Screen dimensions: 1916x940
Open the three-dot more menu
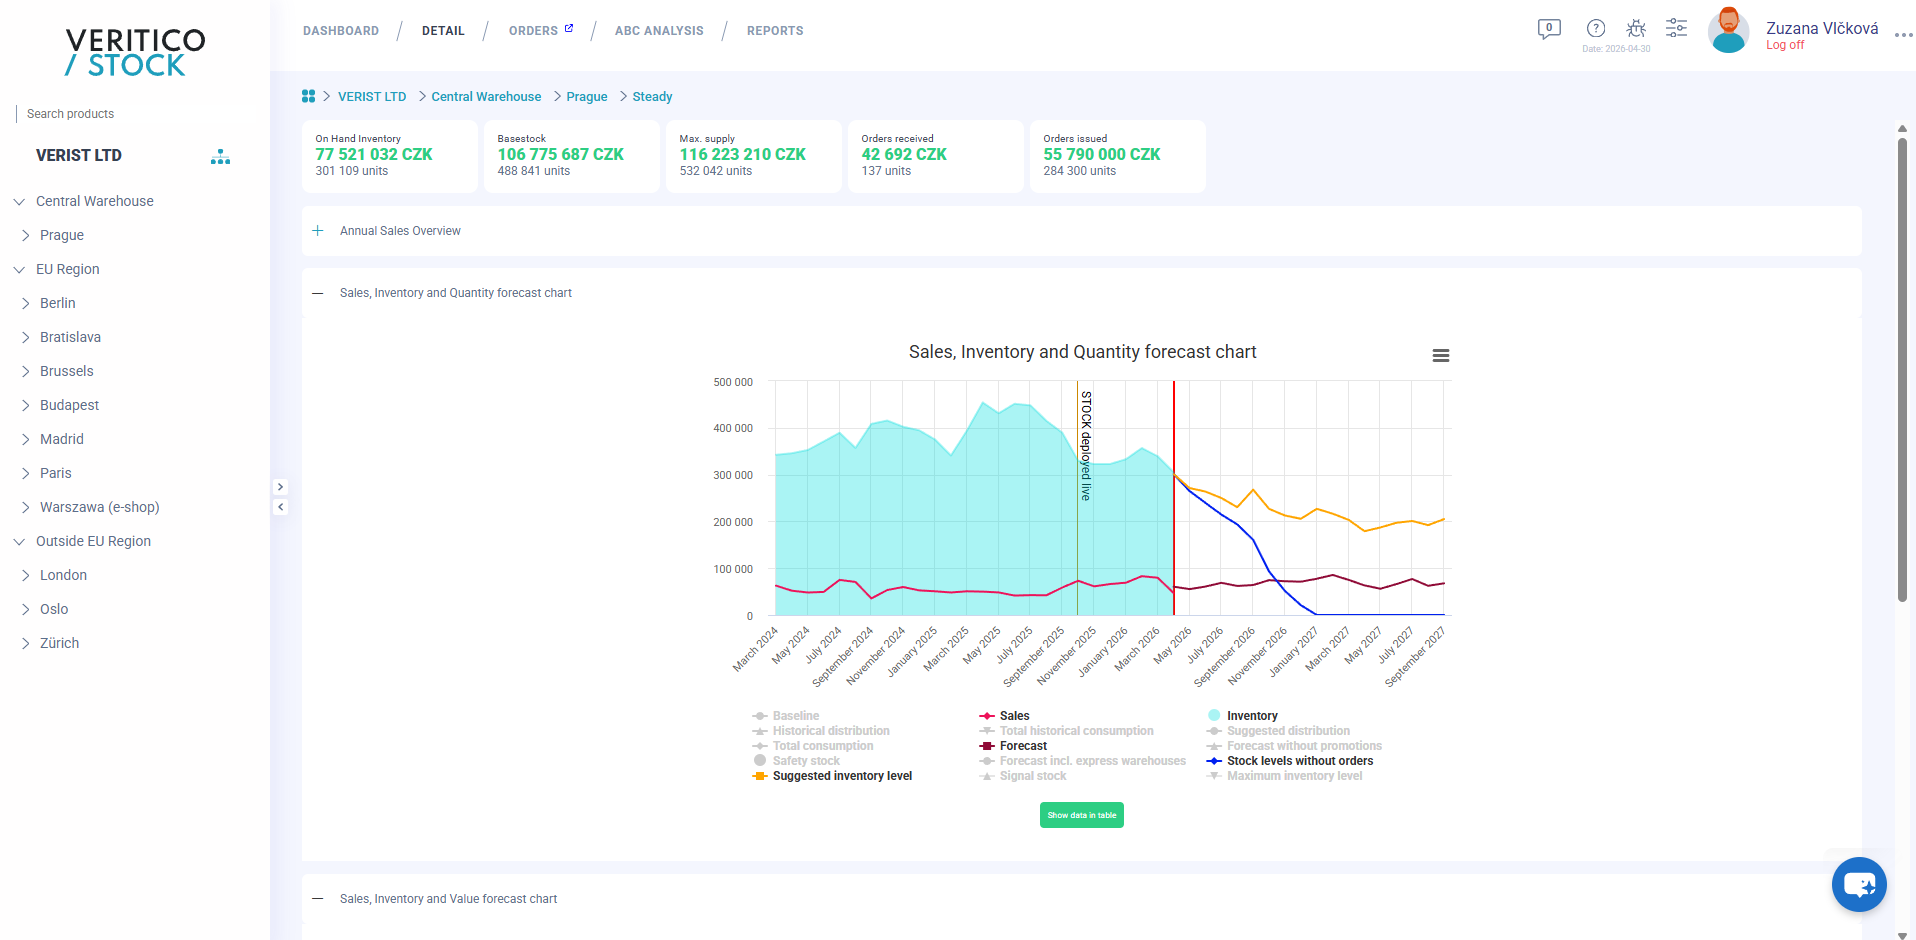tap(1903, 34)
